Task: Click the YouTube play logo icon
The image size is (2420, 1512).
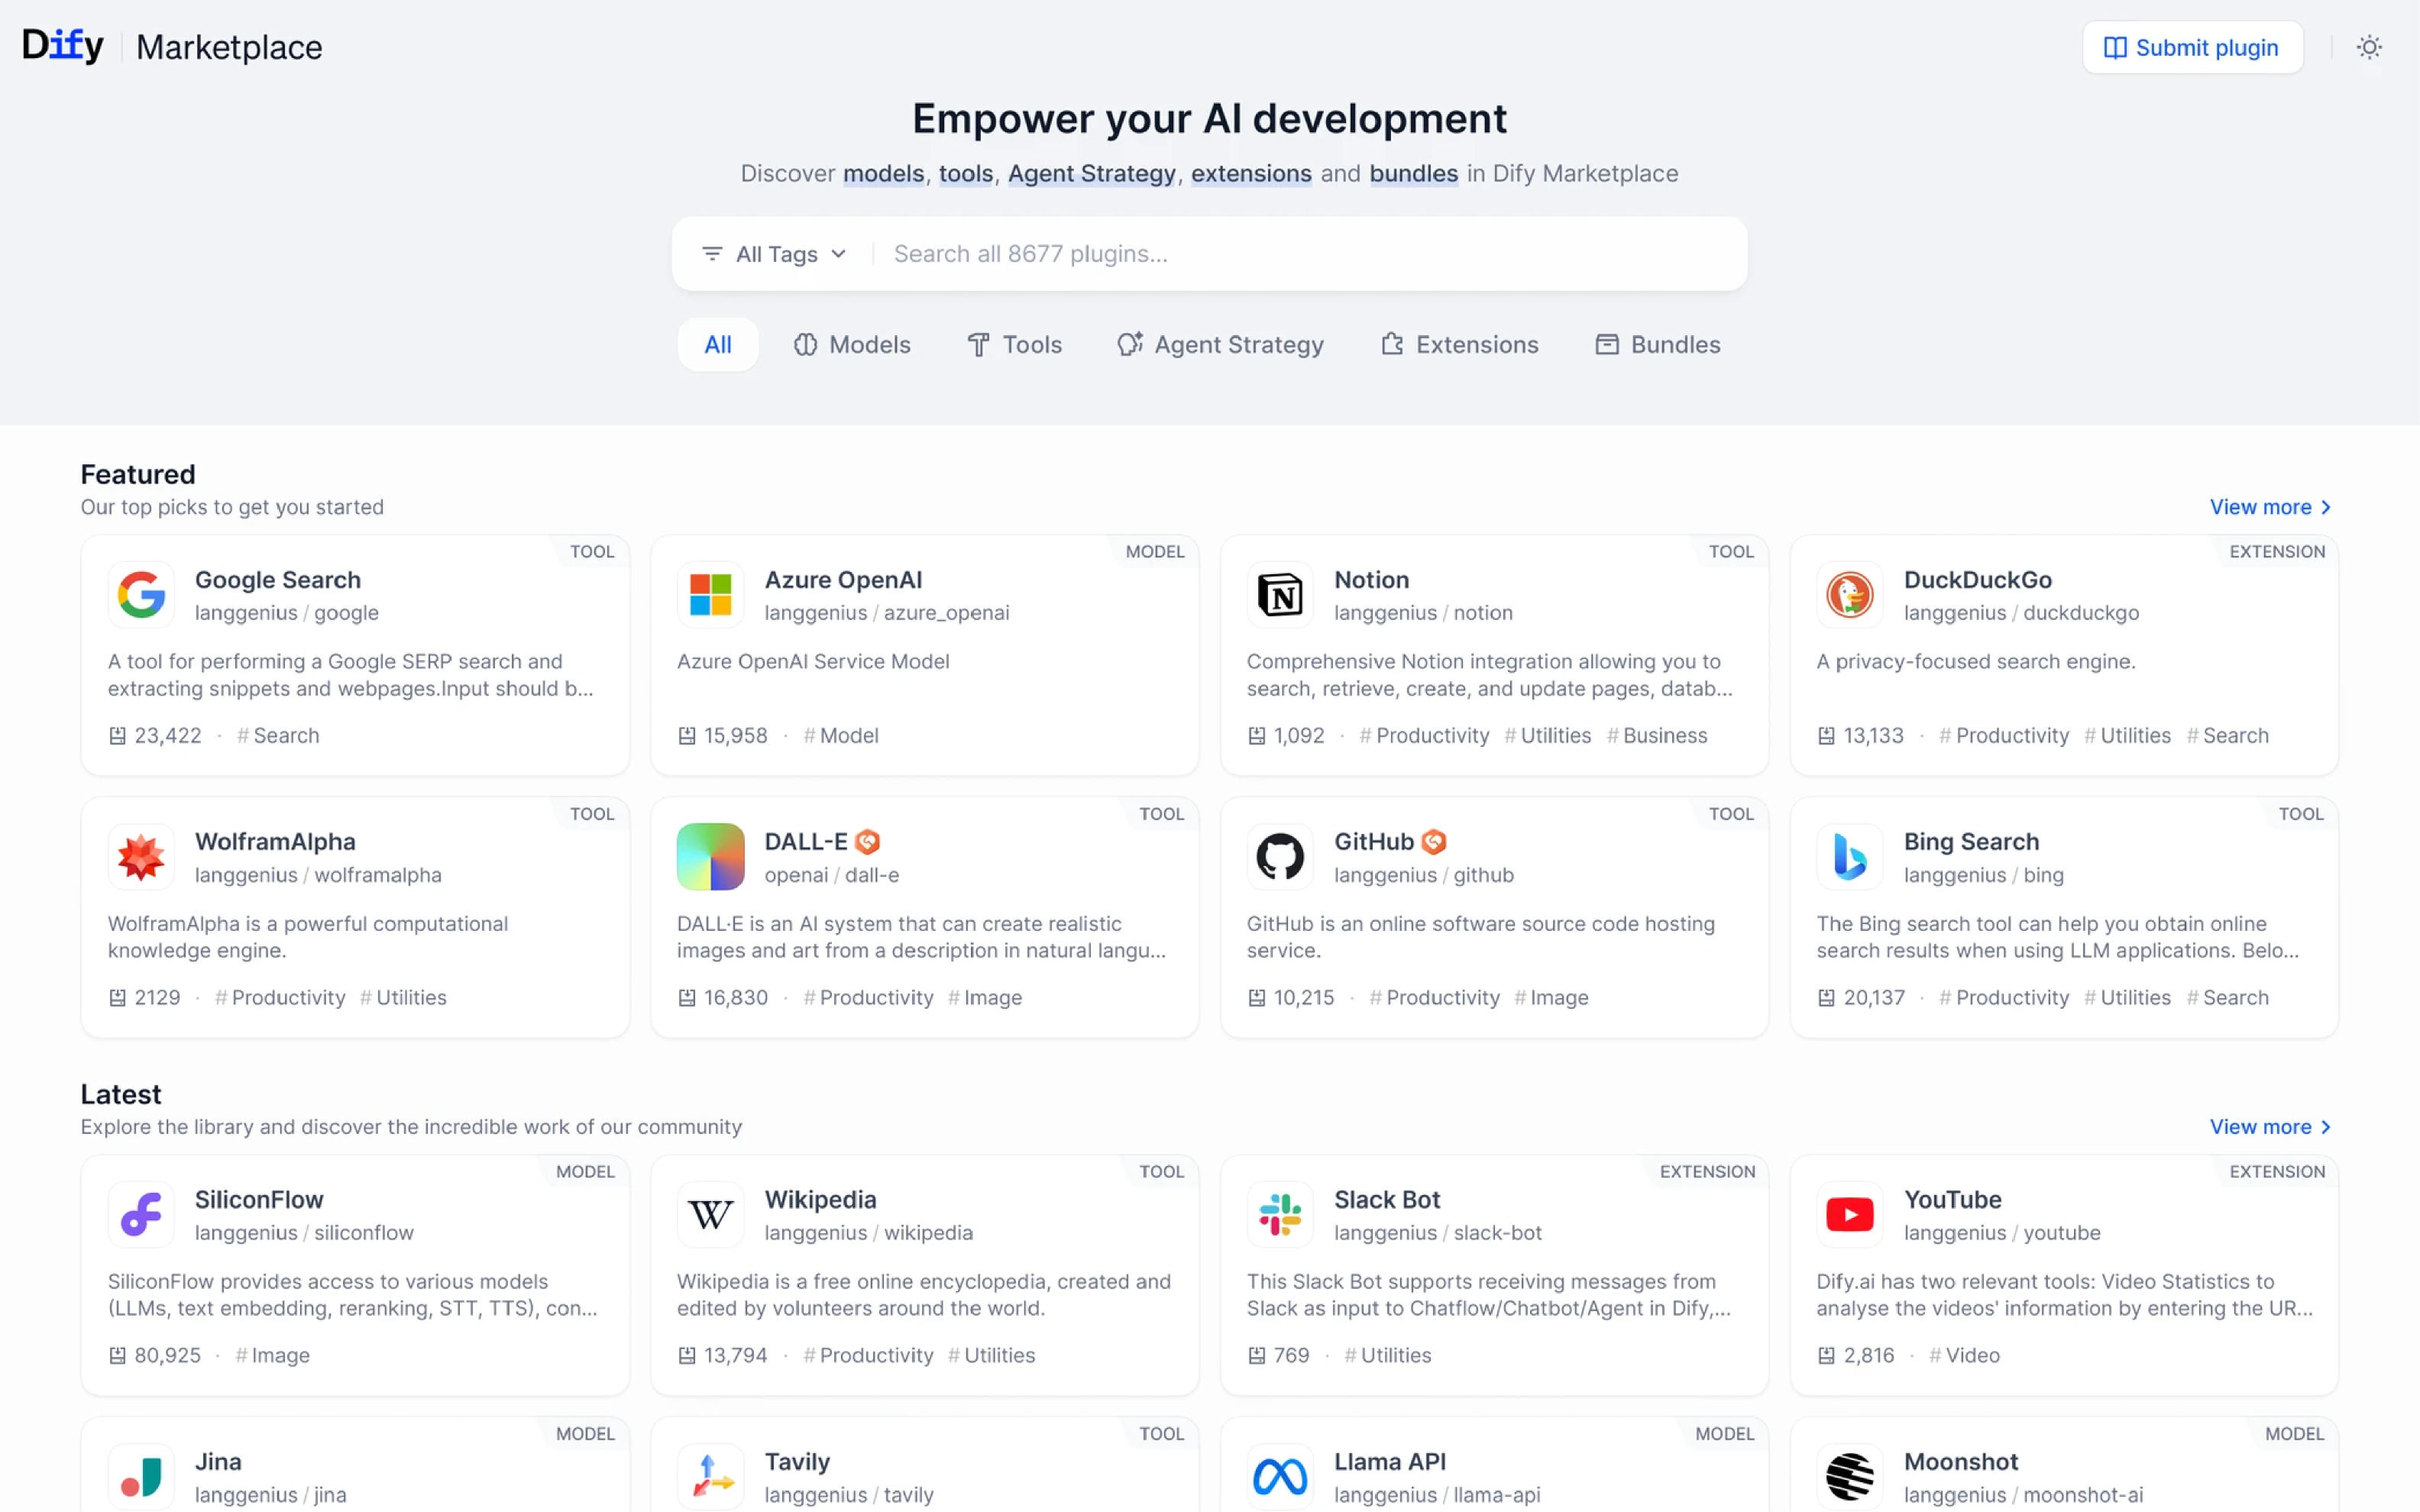Action: pyautogui.click(x=1849, y=1215)
